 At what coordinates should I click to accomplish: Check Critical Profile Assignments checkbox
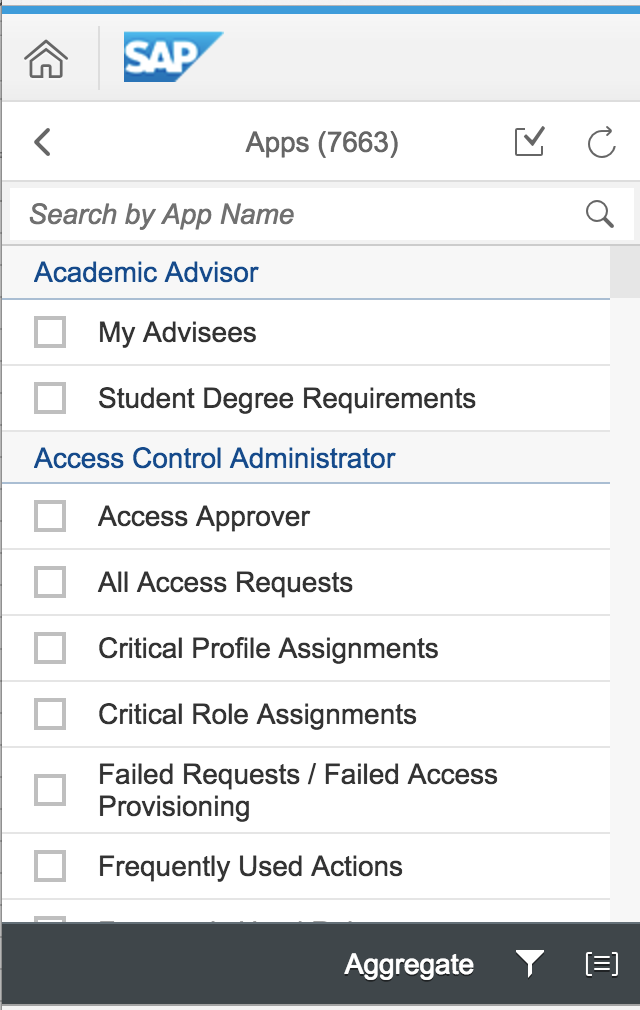click(50, 648)
